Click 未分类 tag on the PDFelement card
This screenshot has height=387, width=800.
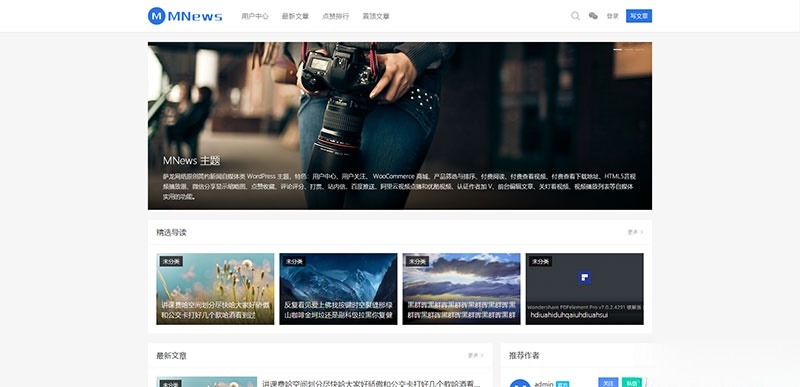[540, 261]
